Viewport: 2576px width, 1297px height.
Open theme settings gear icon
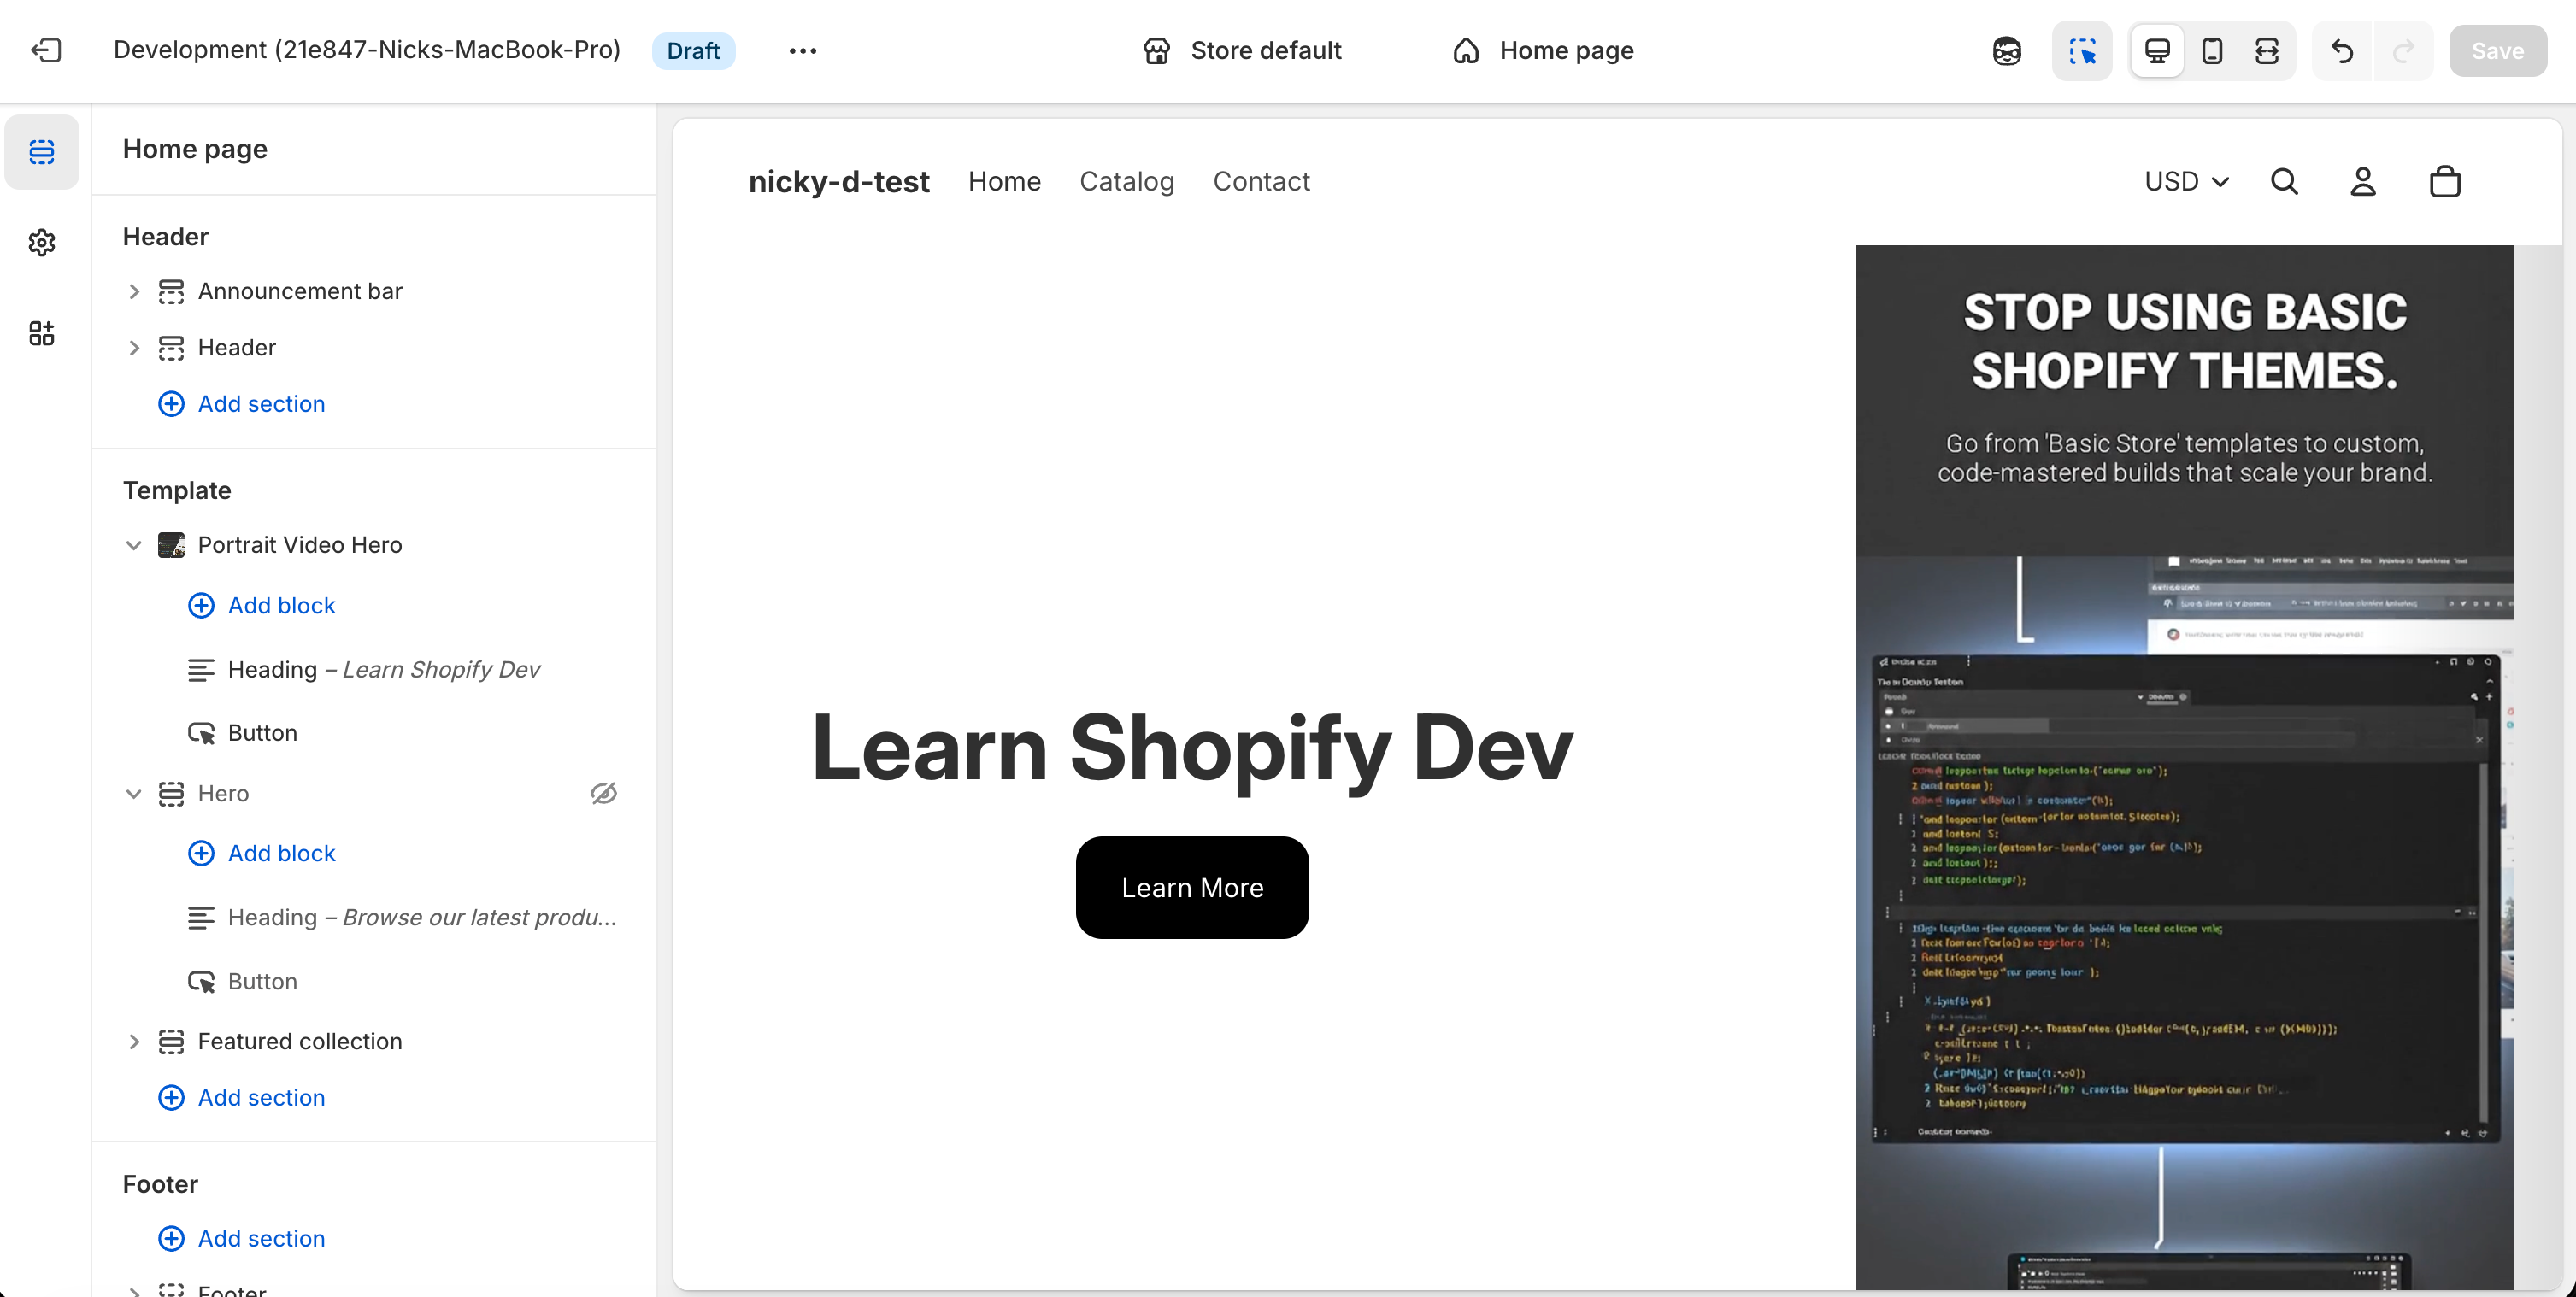click(x=42, y=242)
